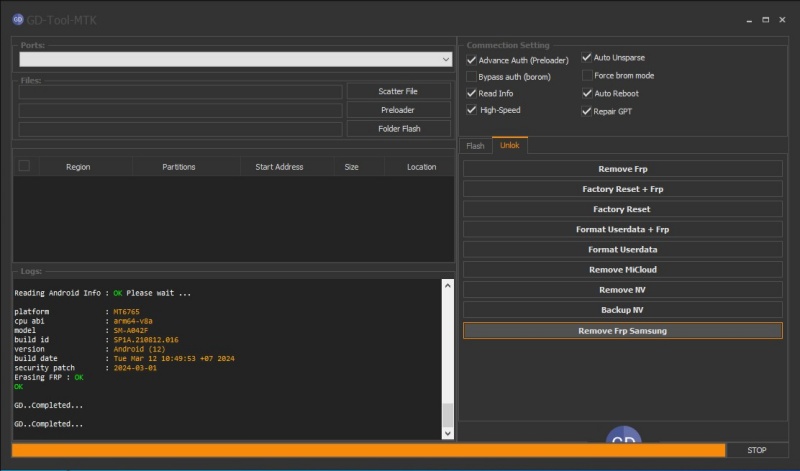Uncheck the Repair GPT option
Viewport: 800px width, 471px height.
coord(587,111)
